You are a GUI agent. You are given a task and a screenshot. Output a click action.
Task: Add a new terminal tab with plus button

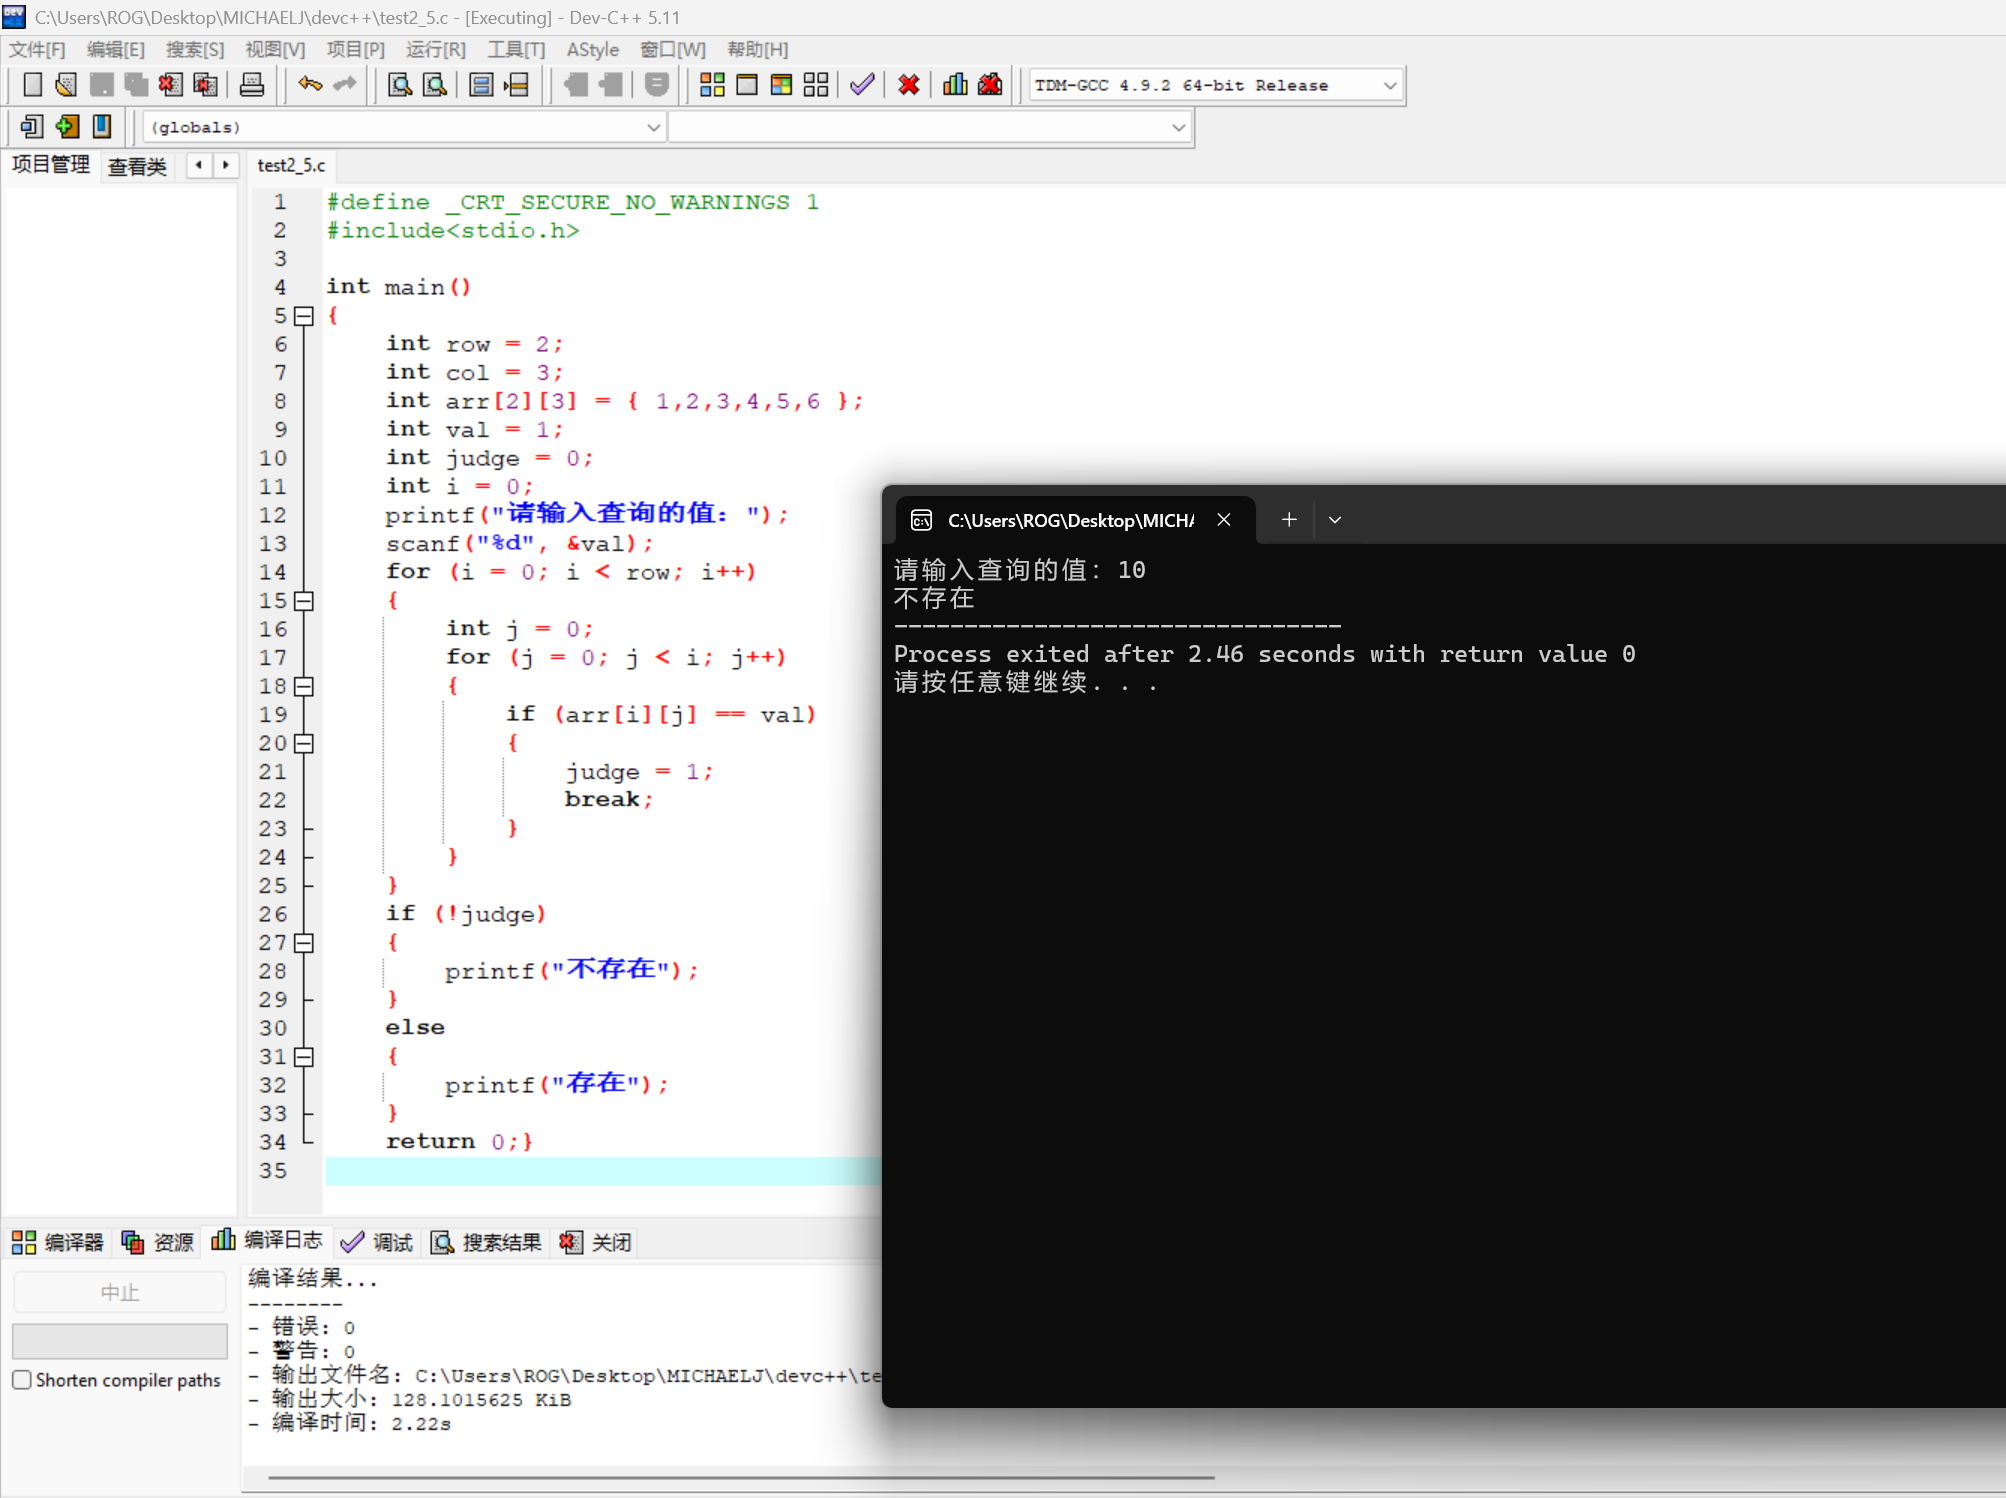(x=1289, y=520)
